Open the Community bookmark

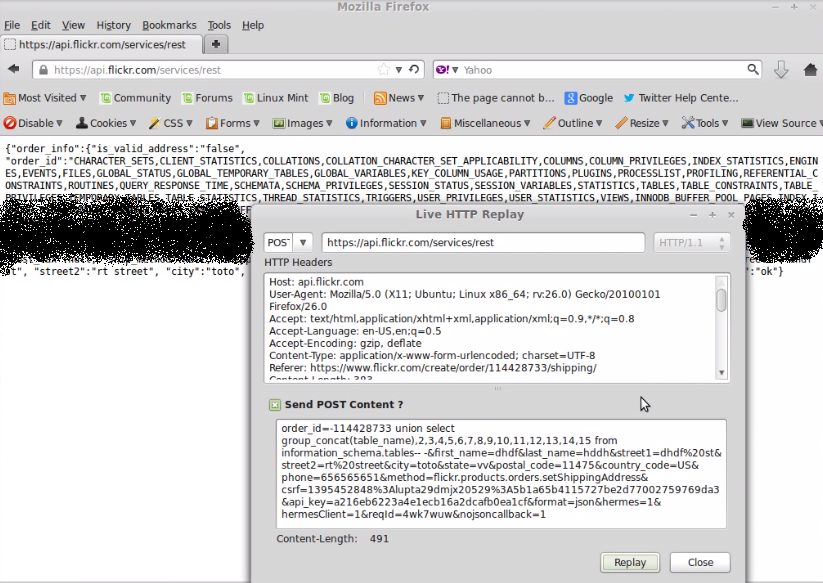(135, 98)
